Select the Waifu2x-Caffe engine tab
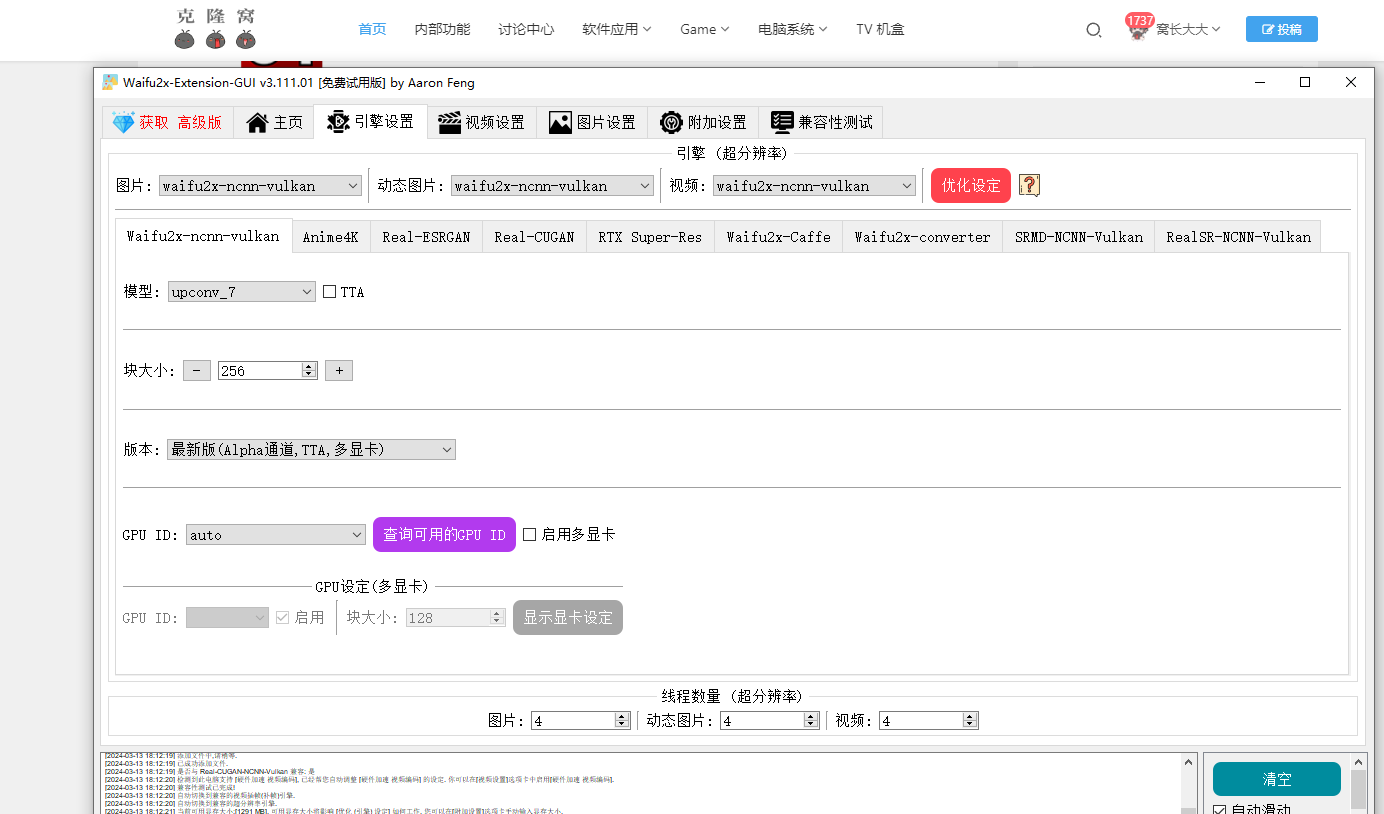Viewport: 1384px width, 814px height. click(x=778, y=237)
